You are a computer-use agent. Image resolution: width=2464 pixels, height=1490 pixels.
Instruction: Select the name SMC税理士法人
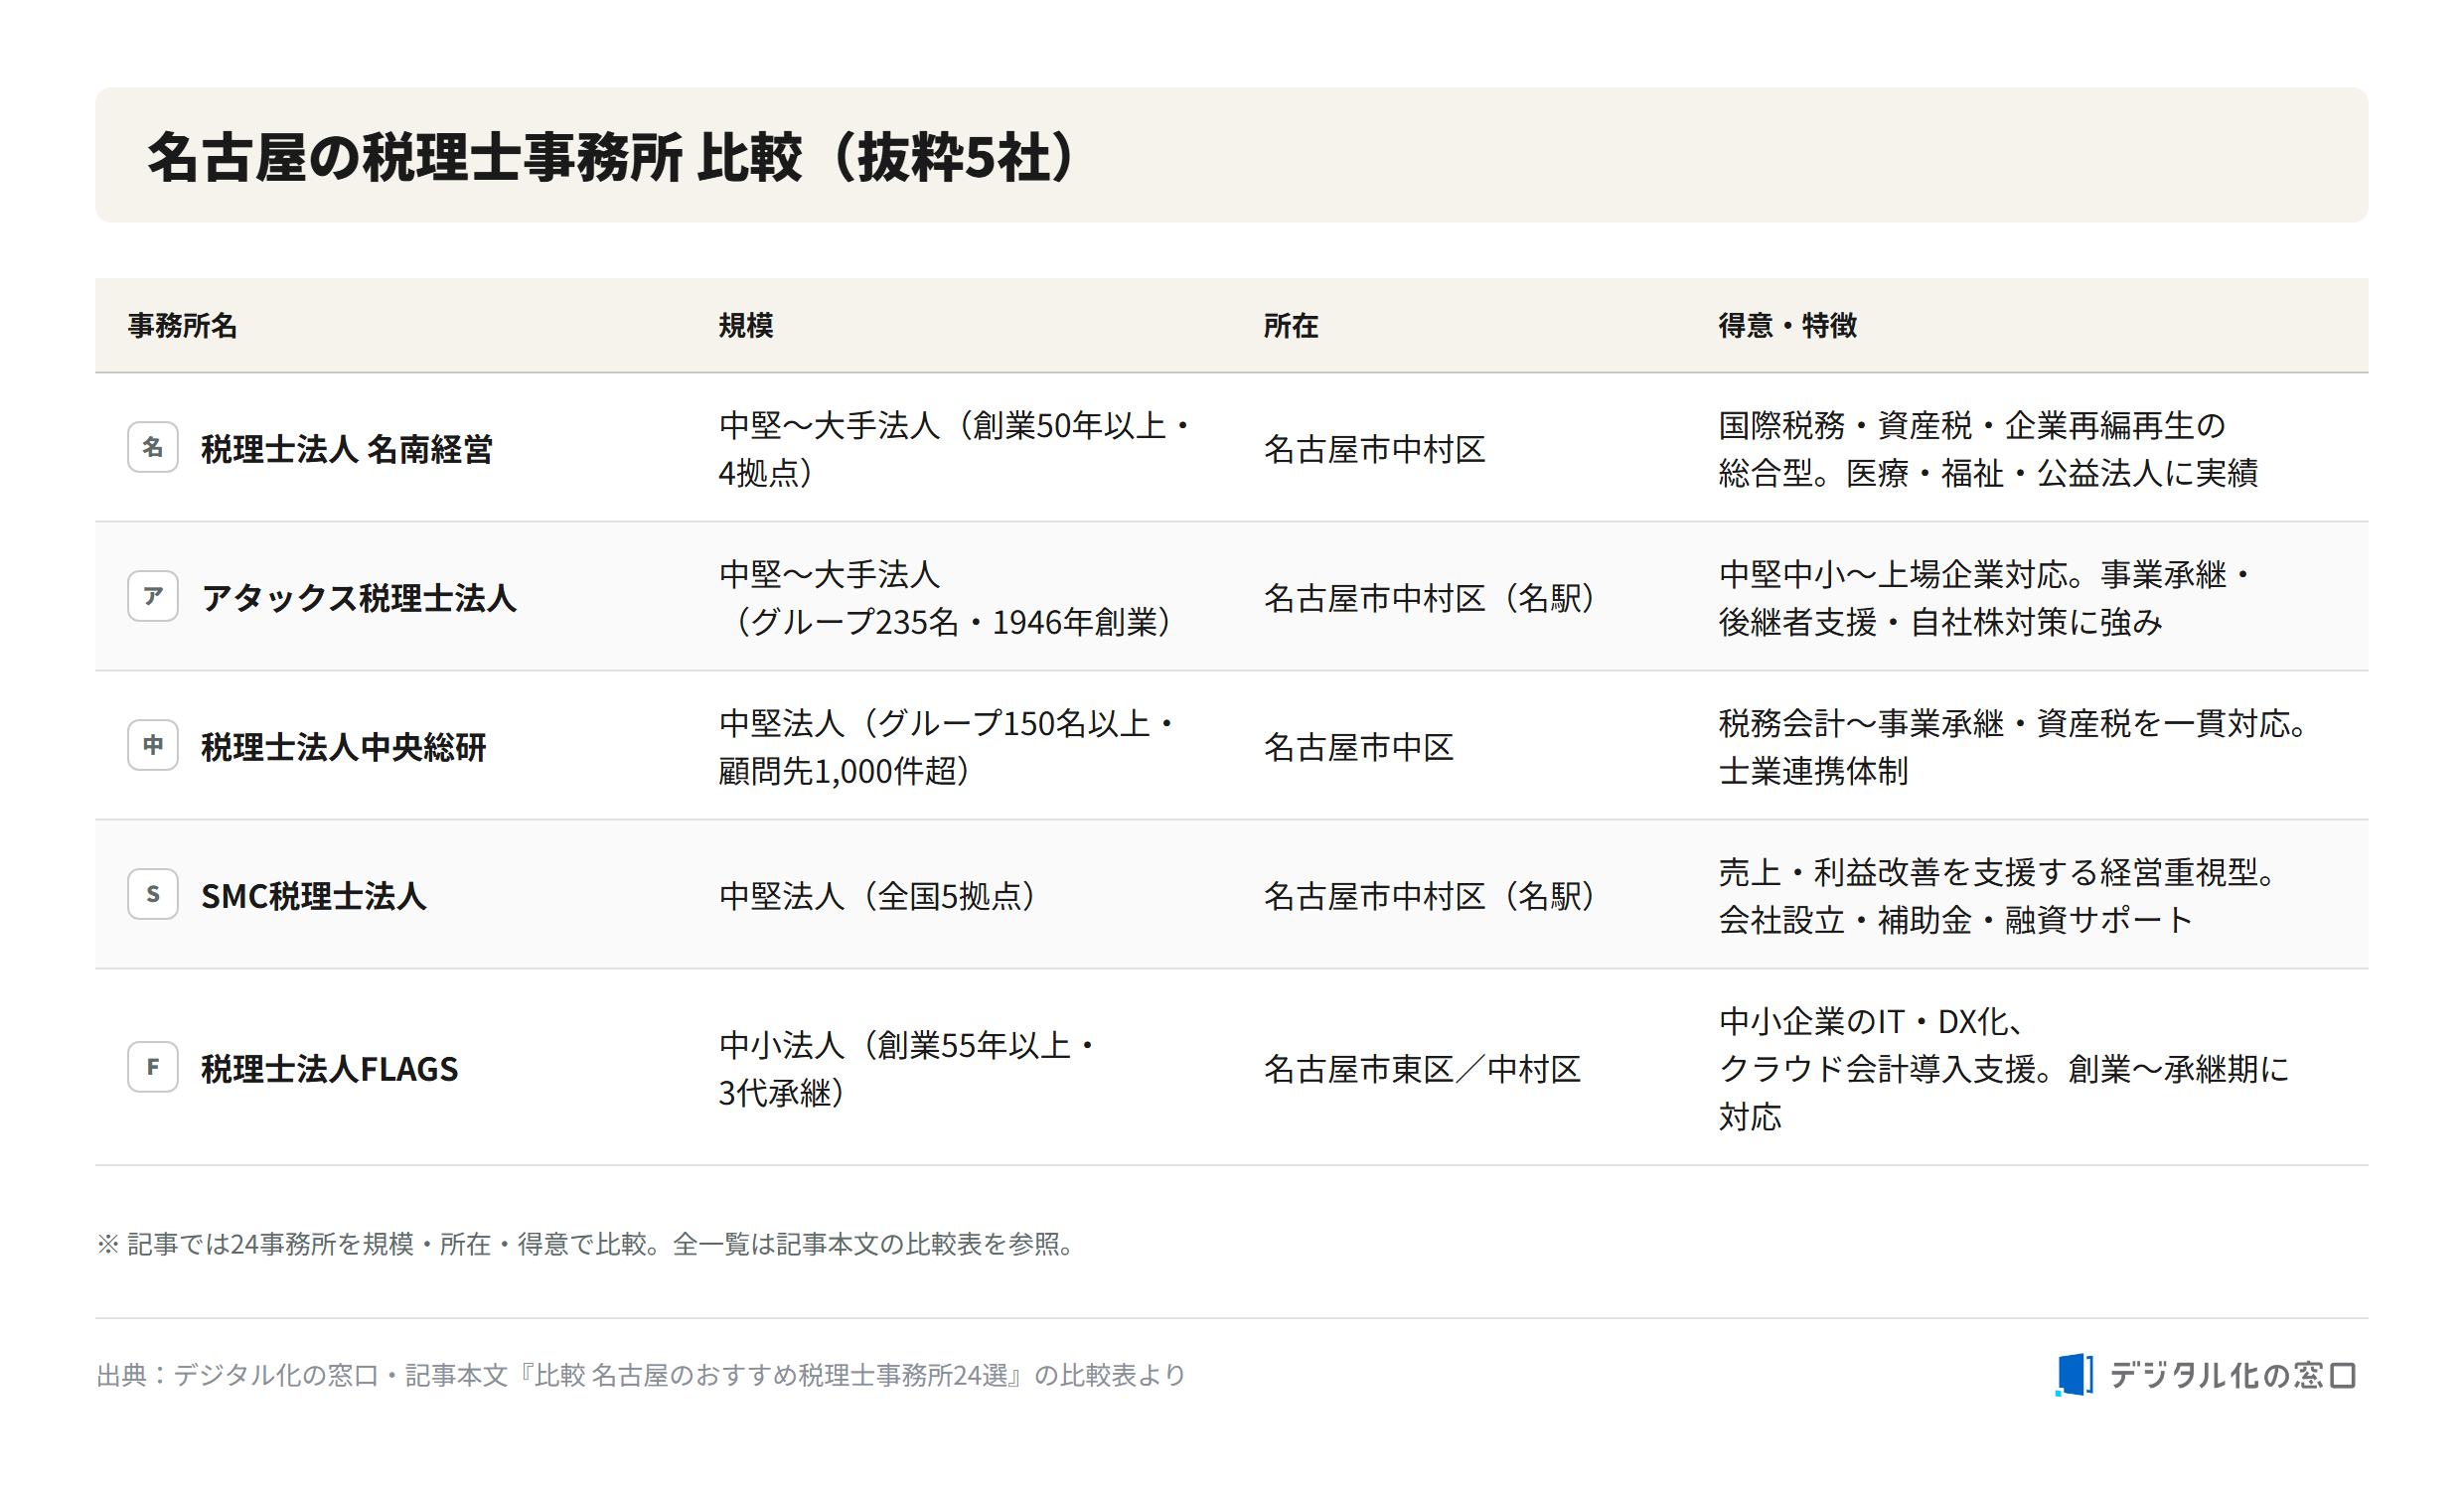tap(314, 896)
